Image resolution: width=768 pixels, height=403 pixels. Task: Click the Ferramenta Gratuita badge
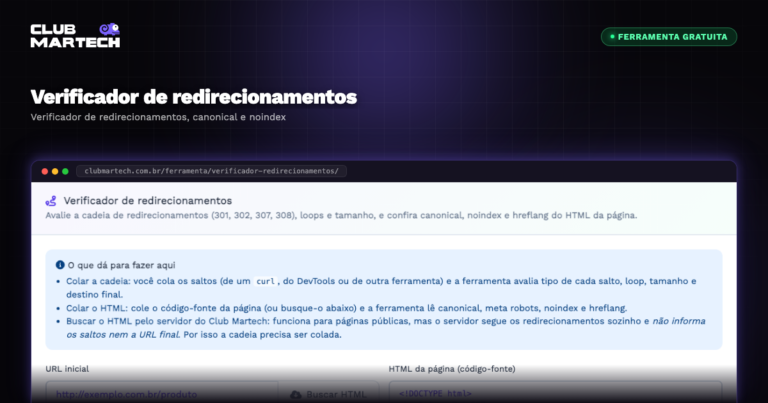669,37
